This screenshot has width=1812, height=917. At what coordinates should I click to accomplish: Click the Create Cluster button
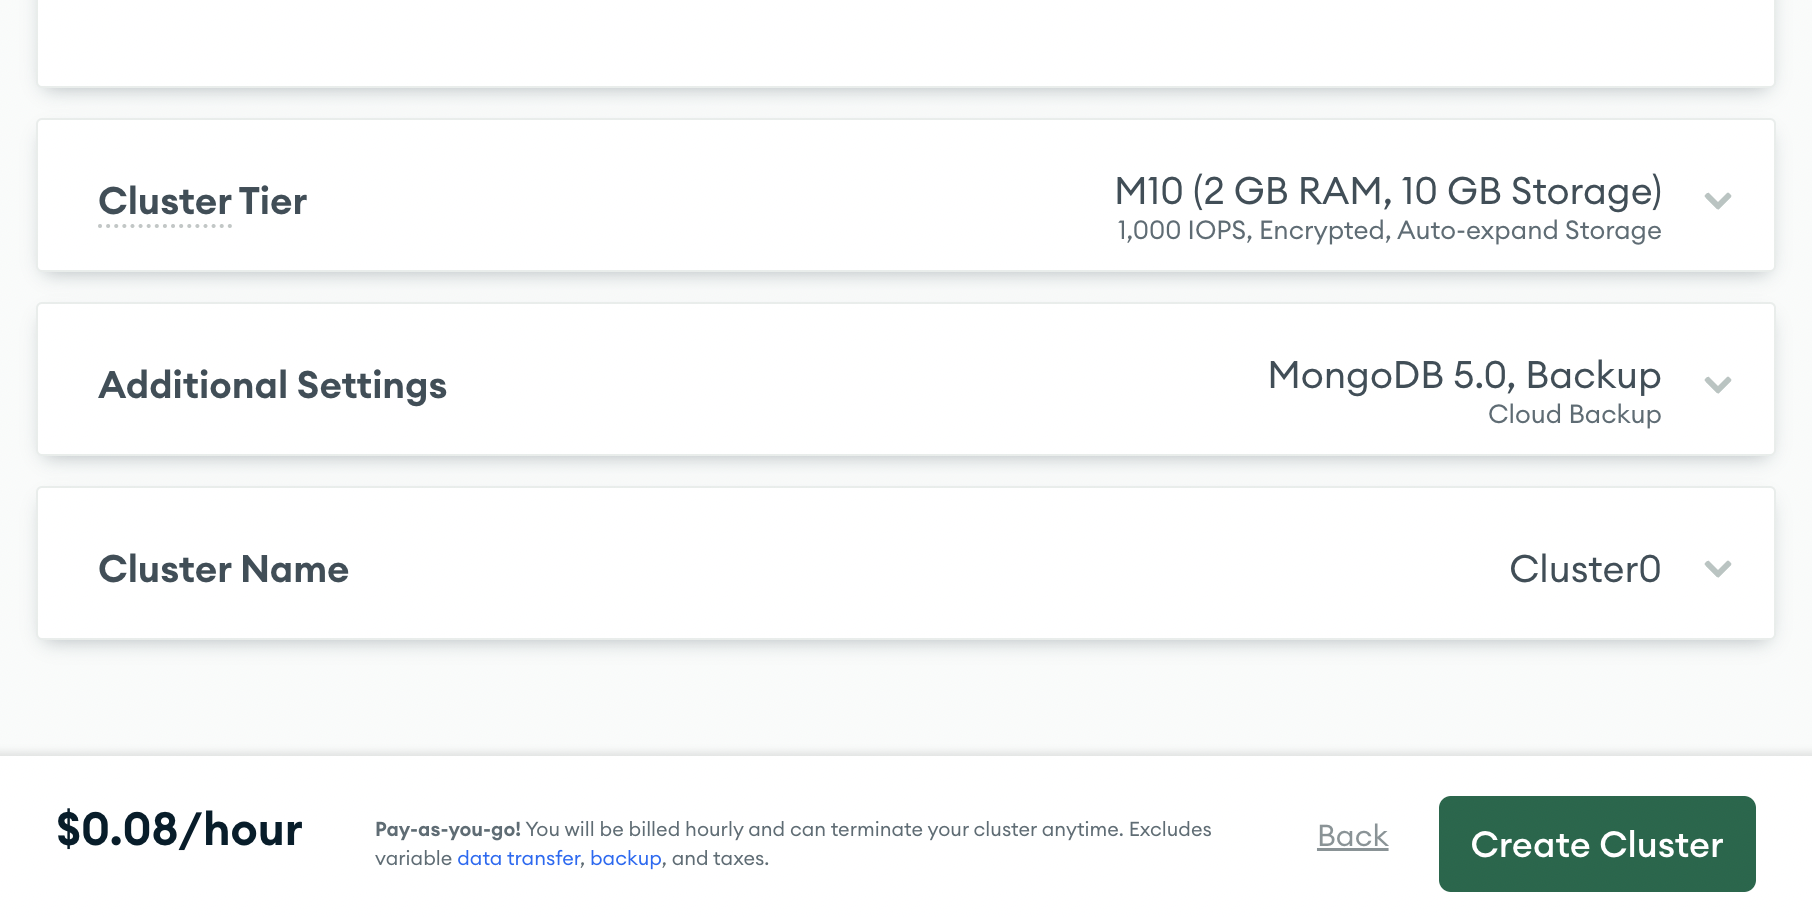[x=1595, y=844]
